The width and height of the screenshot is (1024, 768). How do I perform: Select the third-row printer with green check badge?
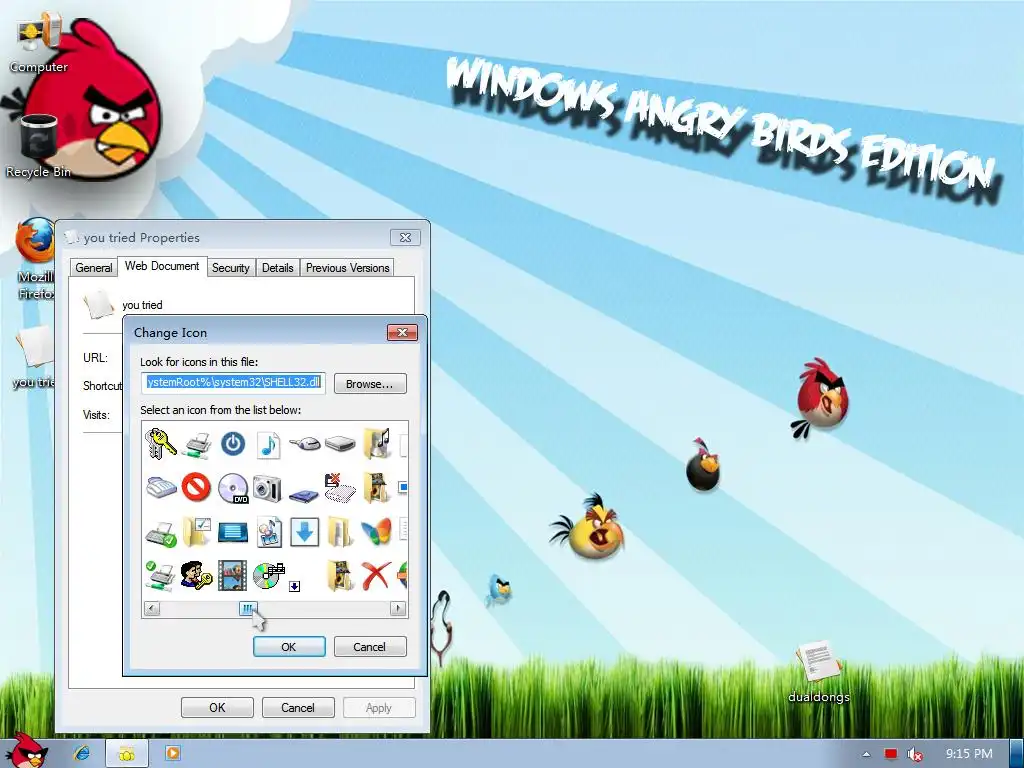[161, 534]
